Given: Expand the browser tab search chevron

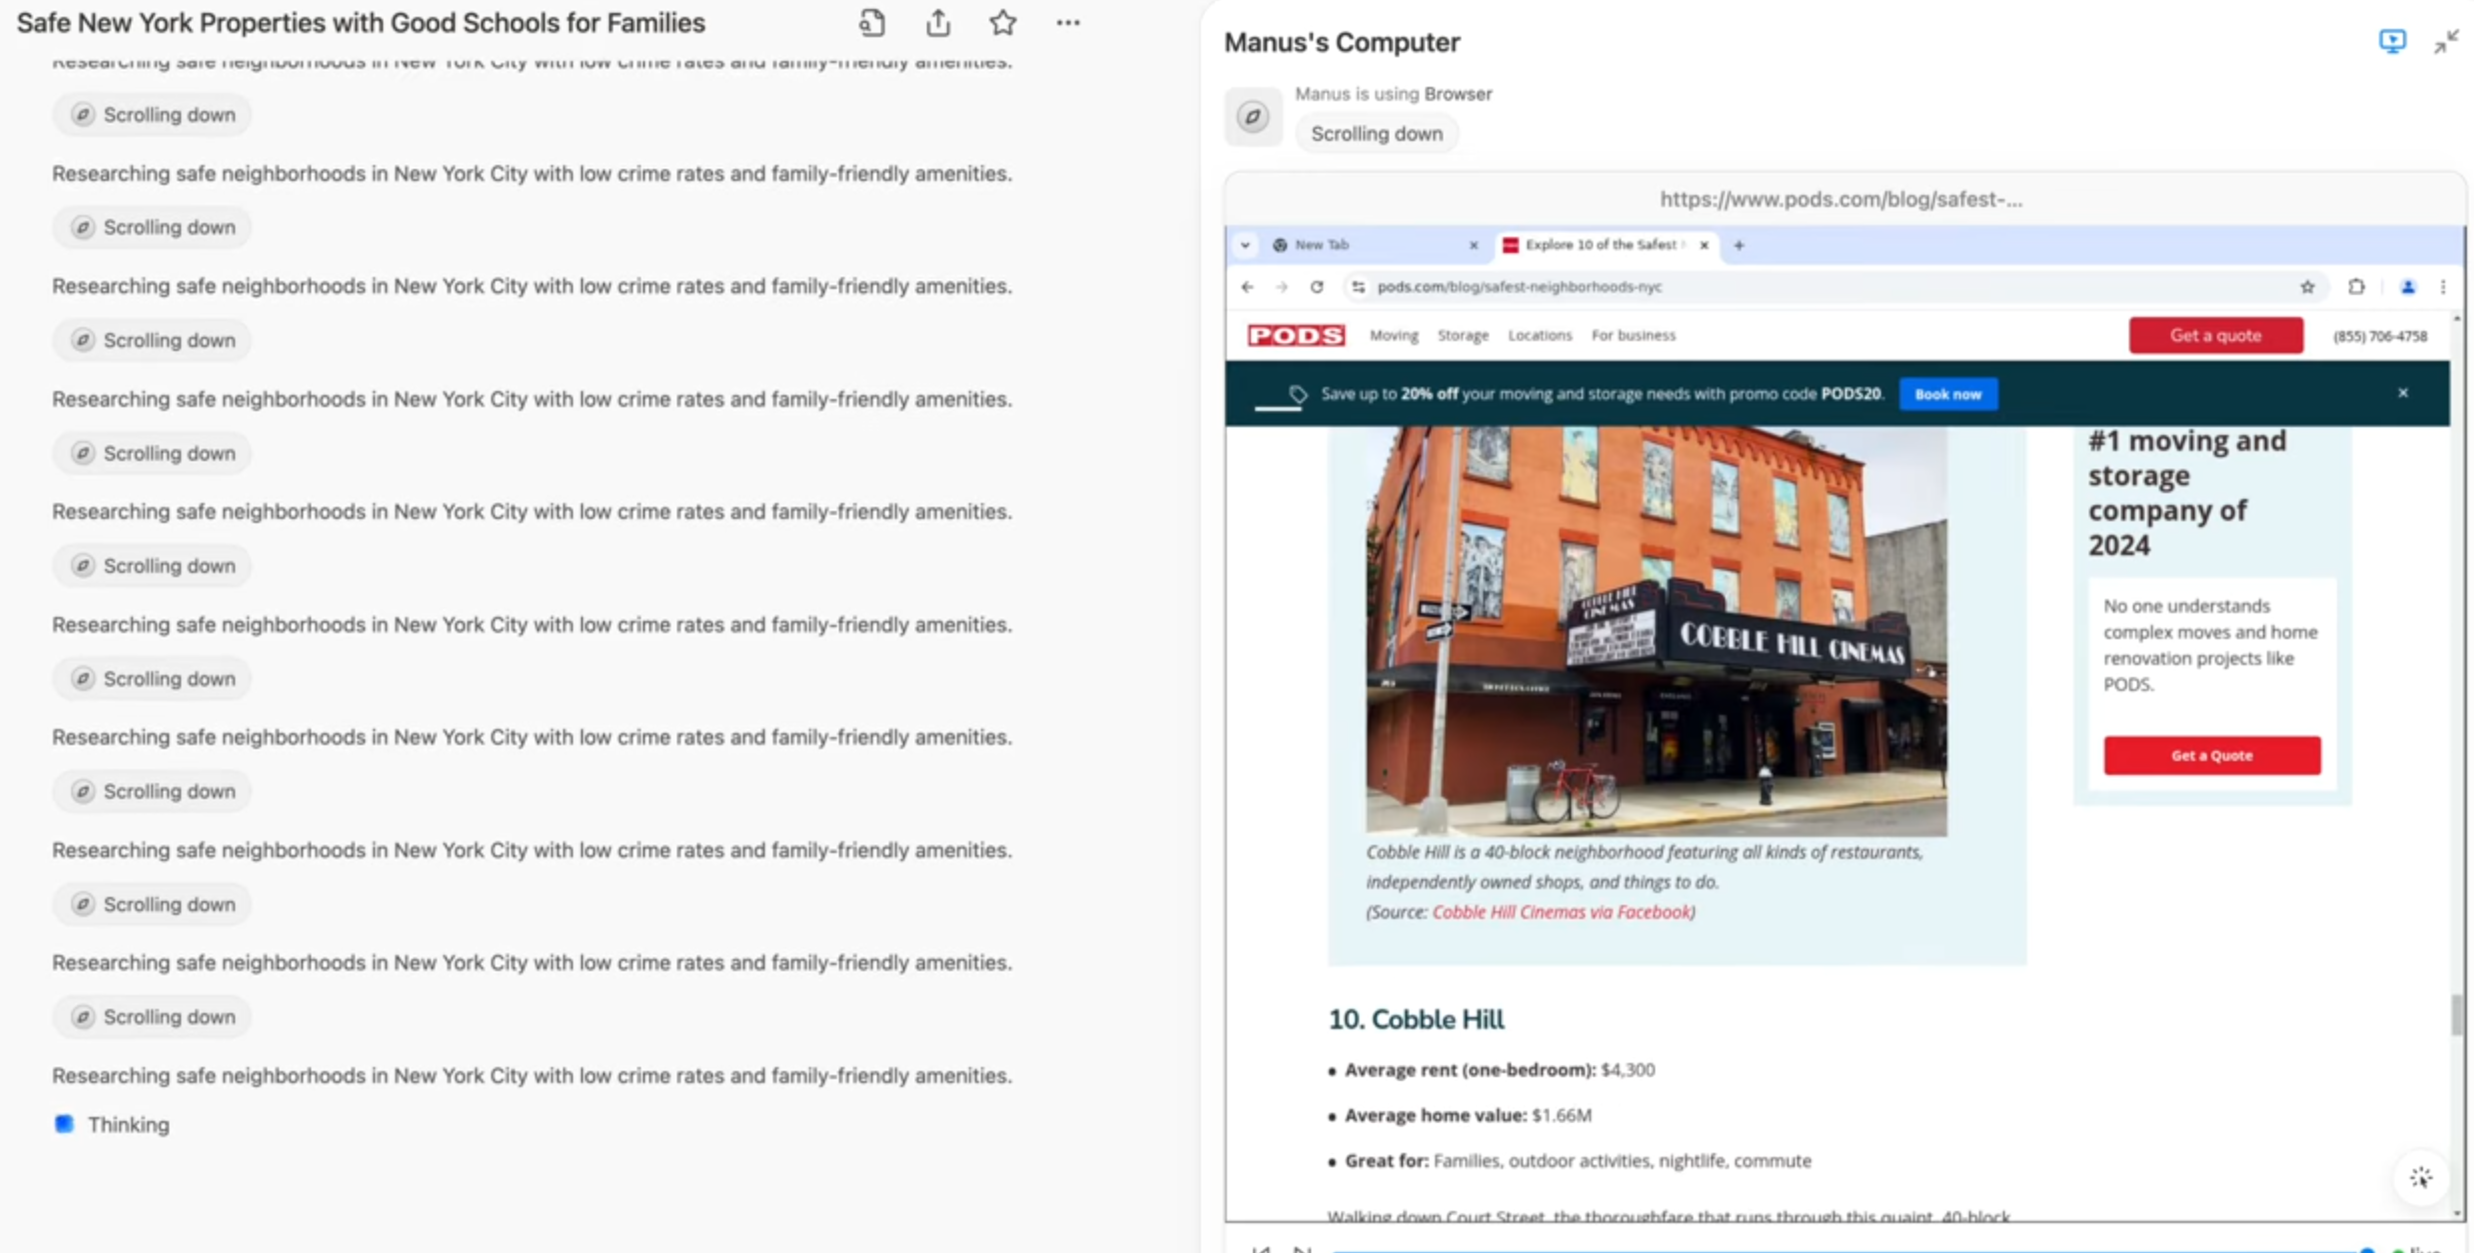Looking at the screenshot, I should pos(1245,245).
